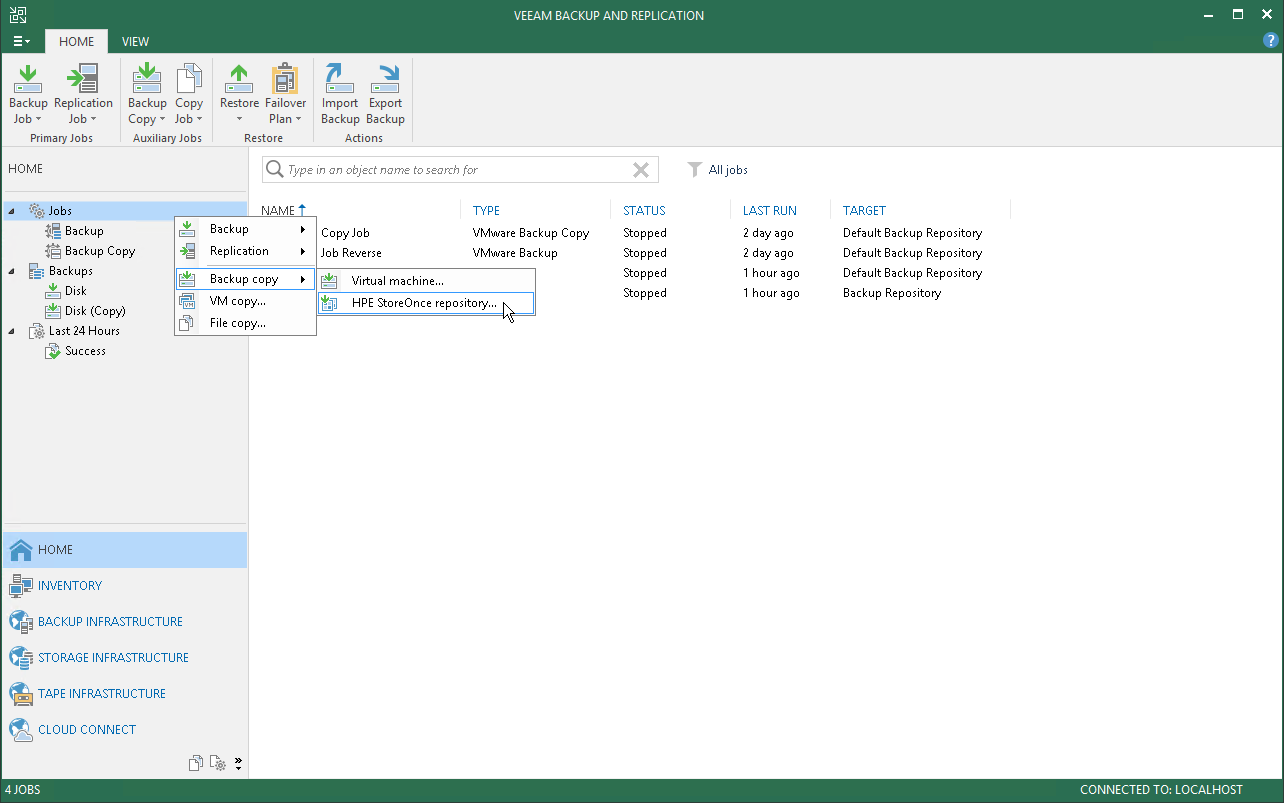The image size is (1284, 803).
Task: Open the Tape Infrastructure view
Action: point(101,694)
